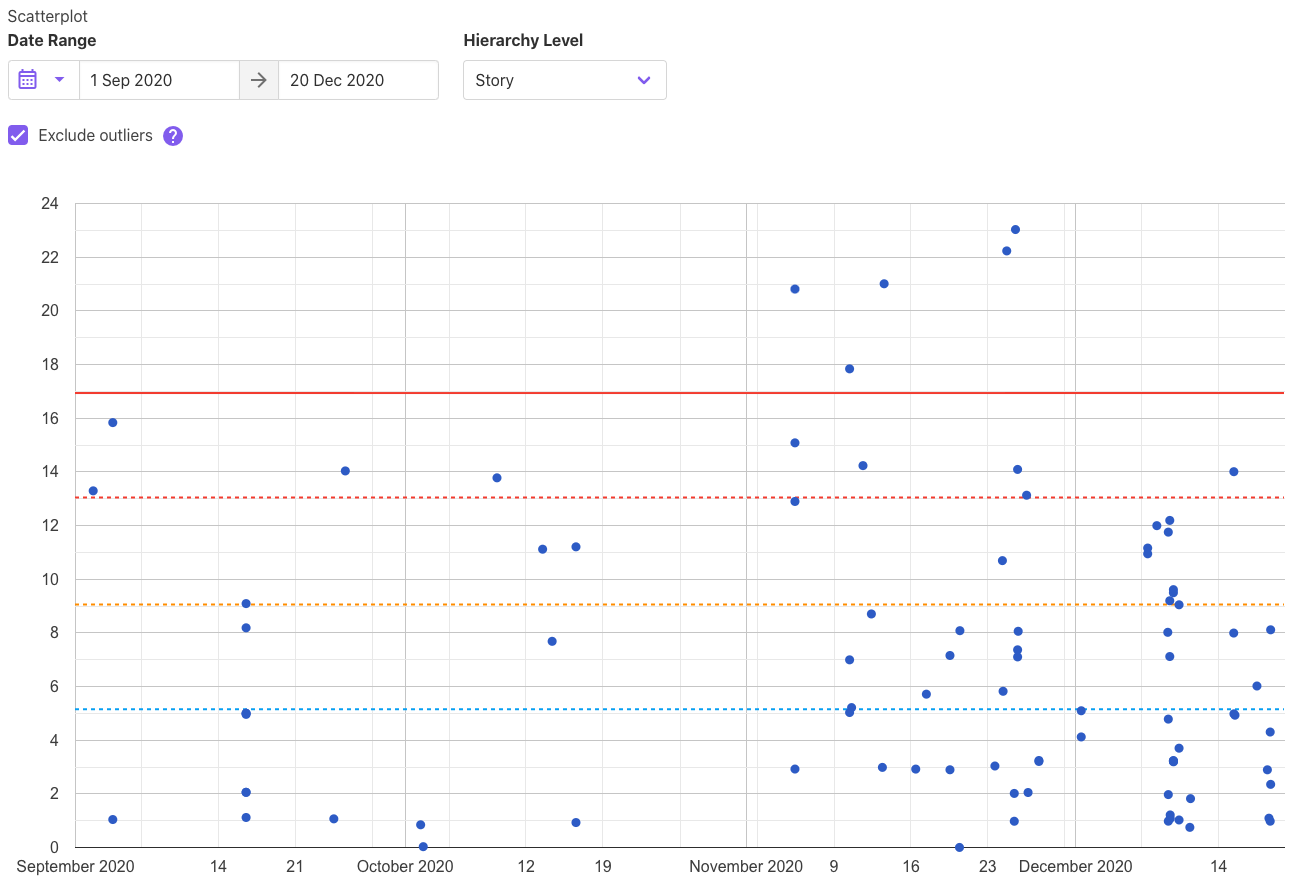Open the calendar icon date picker
Image resolution: width=1301 pixels, height=887 pixels.
28,80
